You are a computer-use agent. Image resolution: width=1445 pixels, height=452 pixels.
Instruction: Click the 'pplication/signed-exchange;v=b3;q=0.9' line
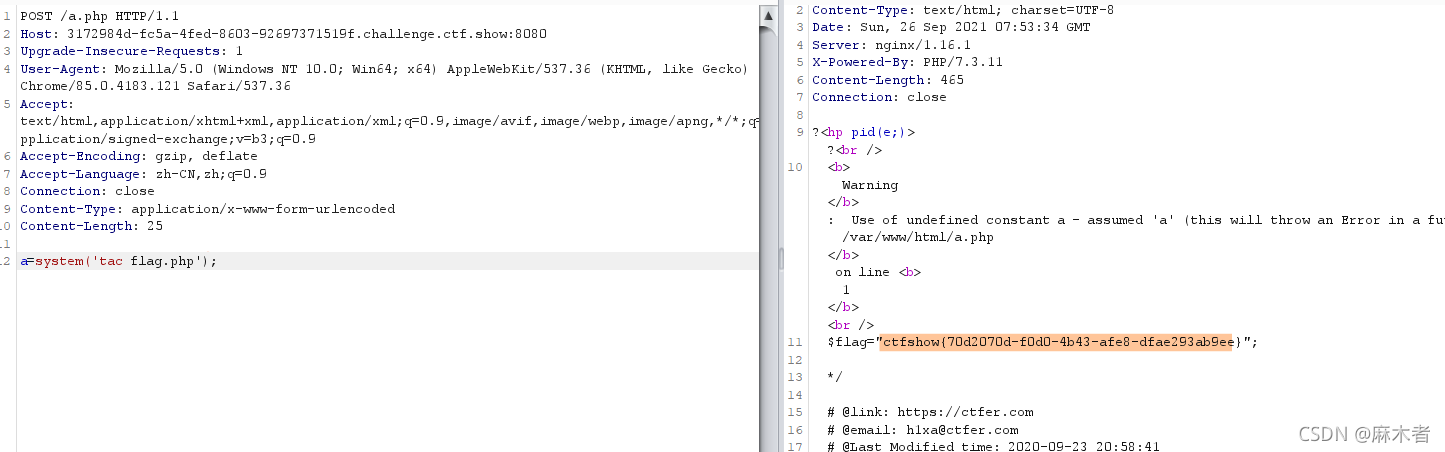[168, 139]
